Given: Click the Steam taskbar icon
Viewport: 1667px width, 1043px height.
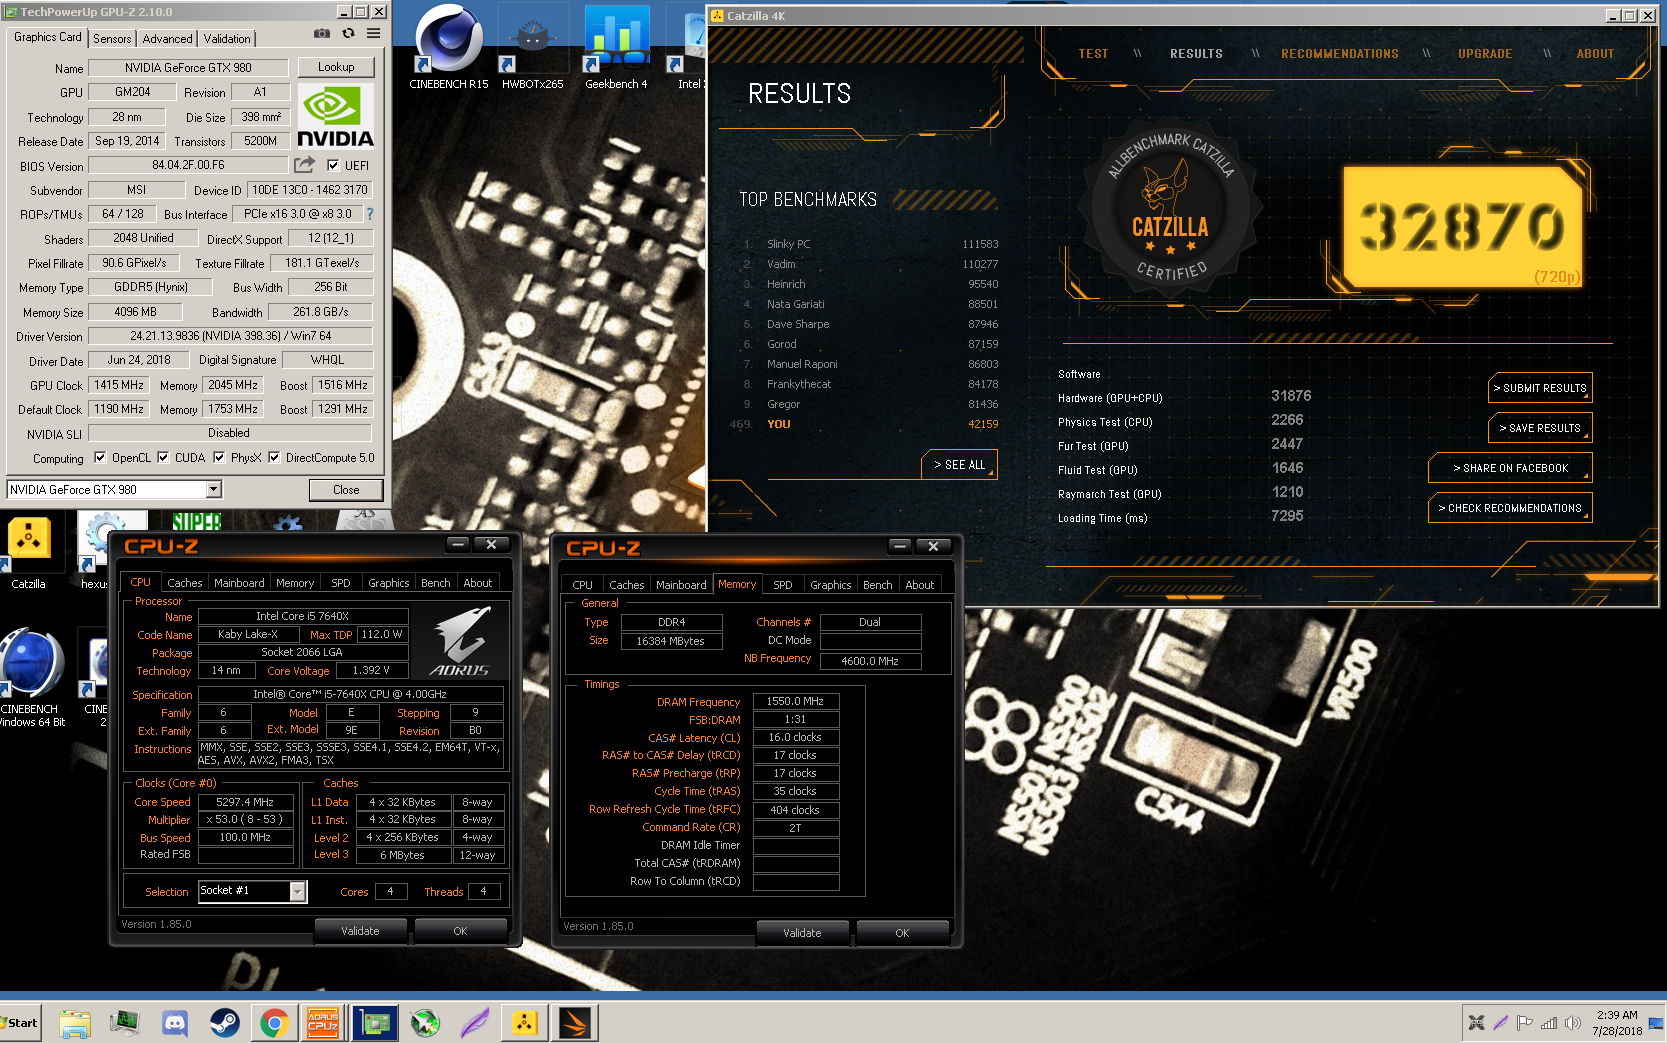Looking at the screenshot, I should (x=225, y=1023).
